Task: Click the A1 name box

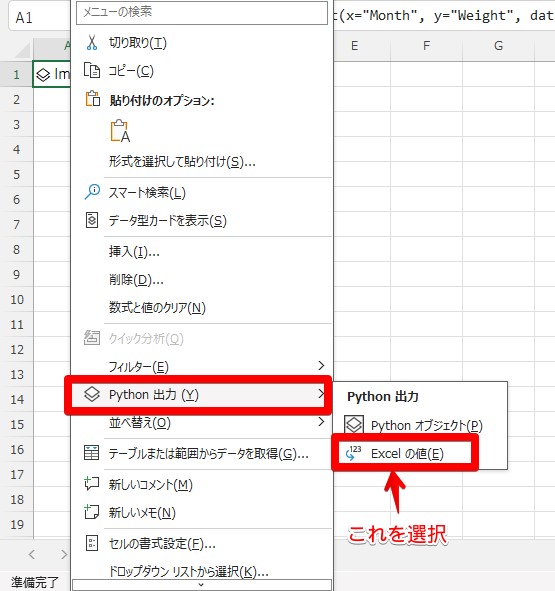Action: 39,17
